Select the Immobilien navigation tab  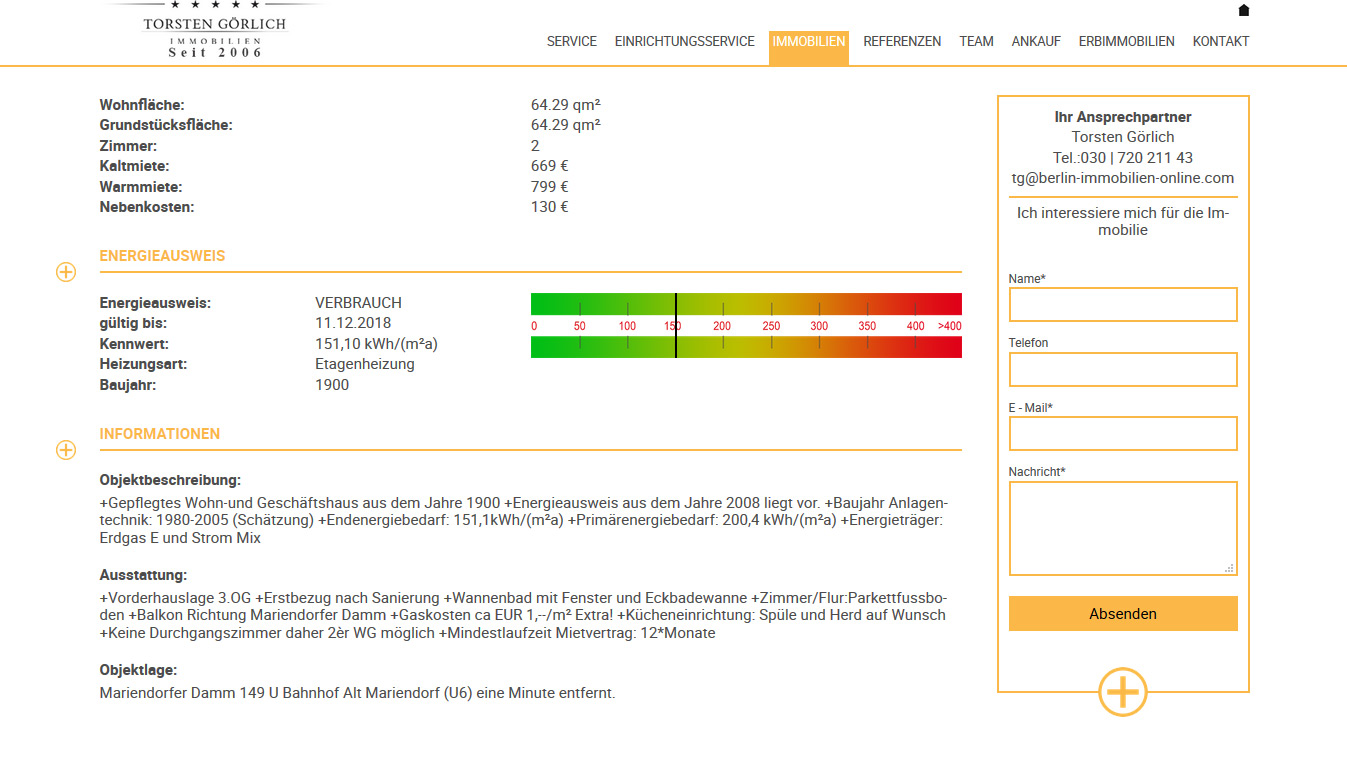coord(808,42)
